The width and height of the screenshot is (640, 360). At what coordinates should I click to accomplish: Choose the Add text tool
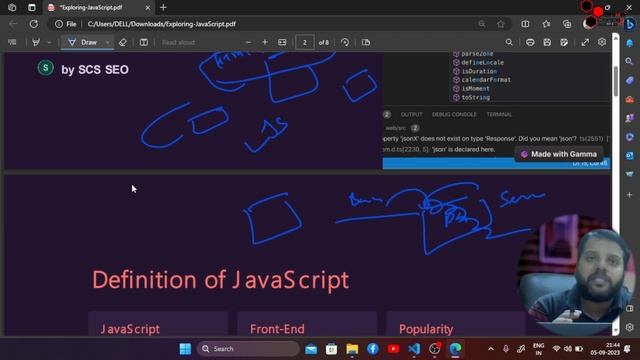coord(144,42)
